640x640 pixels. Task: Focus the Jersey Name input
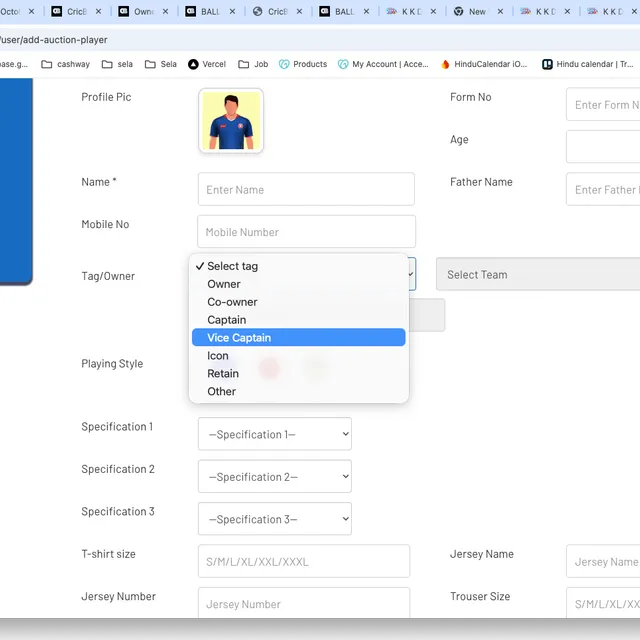[x=603, y=561]
